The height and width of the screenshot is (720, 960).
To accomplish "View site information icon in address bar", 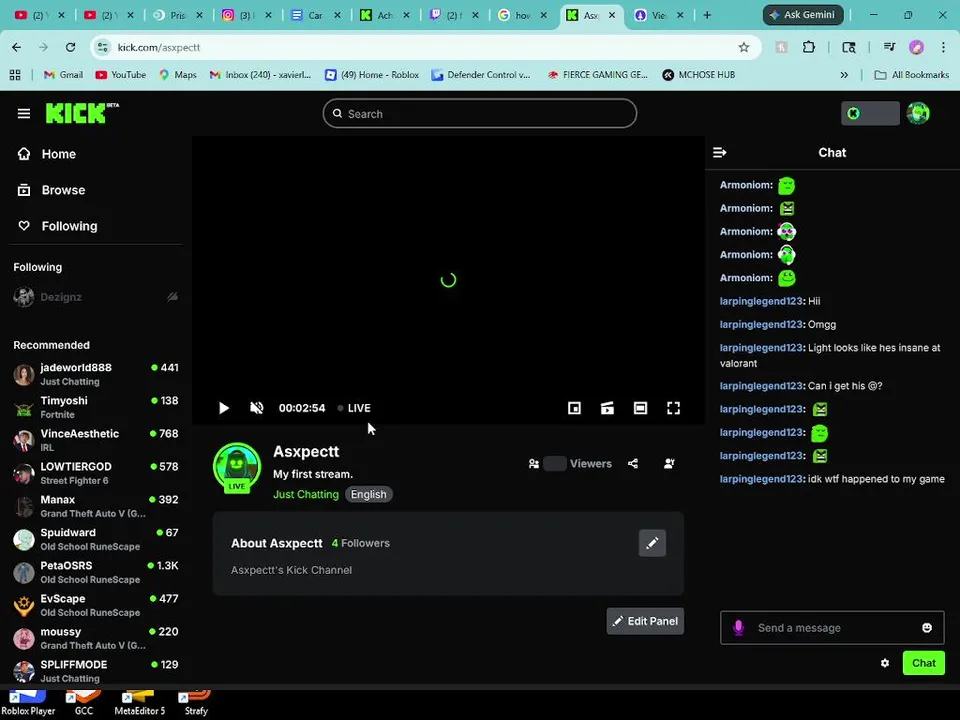I will coord(103,47).
